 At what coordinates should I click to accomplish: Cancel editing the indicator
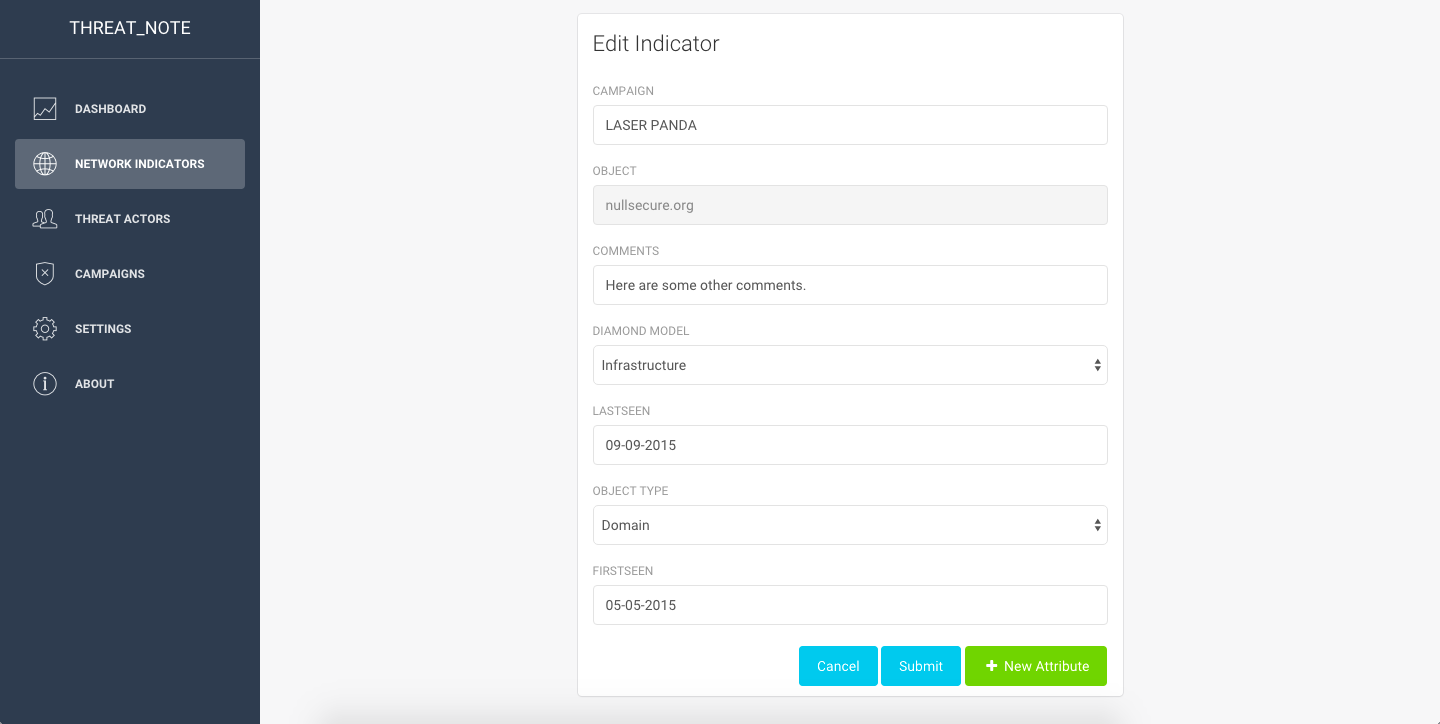[838, 666]
